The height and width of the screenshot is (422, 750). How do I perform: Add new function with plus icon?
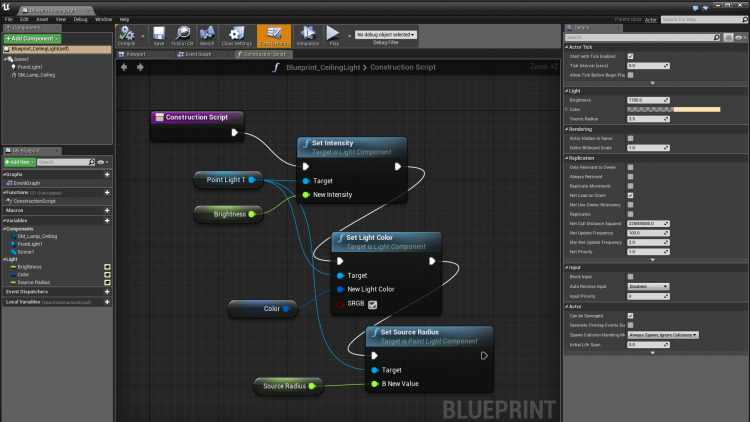107,192
